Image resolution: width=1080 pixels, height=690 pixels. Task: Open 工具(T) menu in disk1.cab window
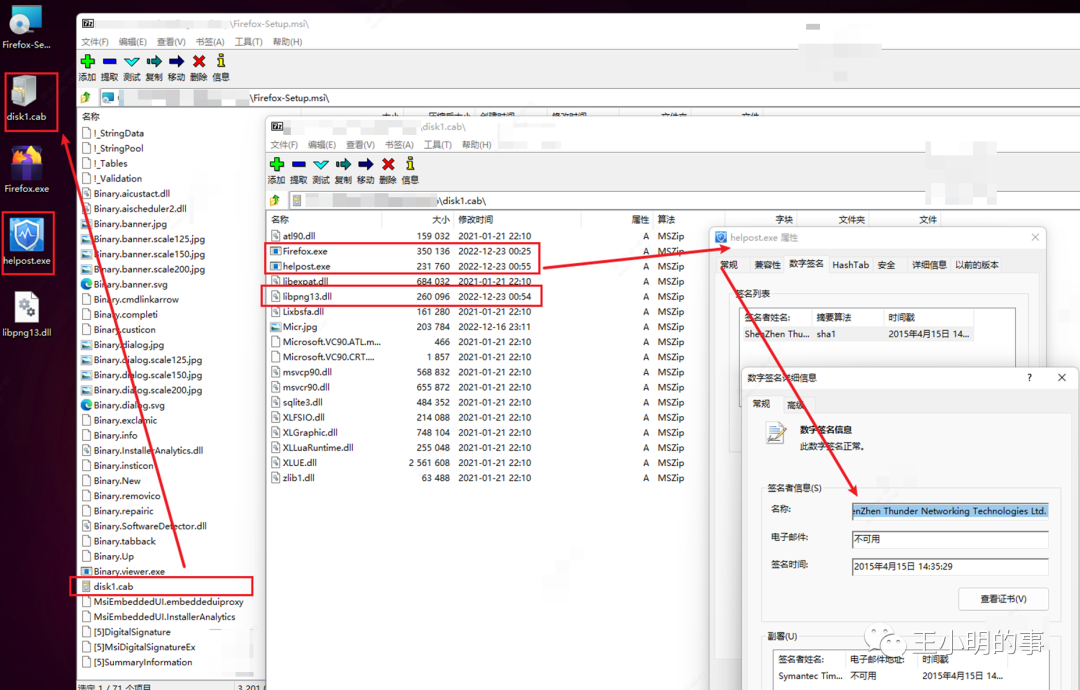point(437,145)
